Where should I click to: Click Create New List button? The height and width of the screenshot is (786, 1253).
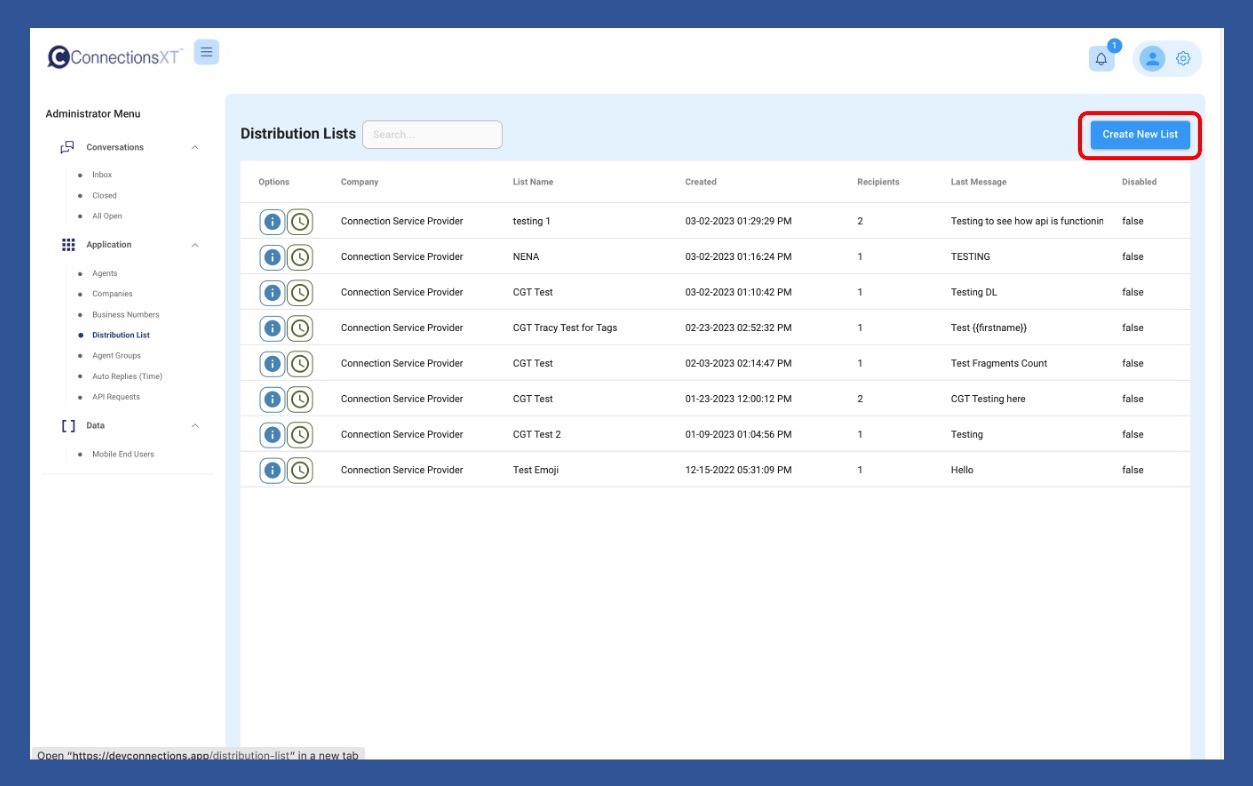click(x=1139, y=135)
